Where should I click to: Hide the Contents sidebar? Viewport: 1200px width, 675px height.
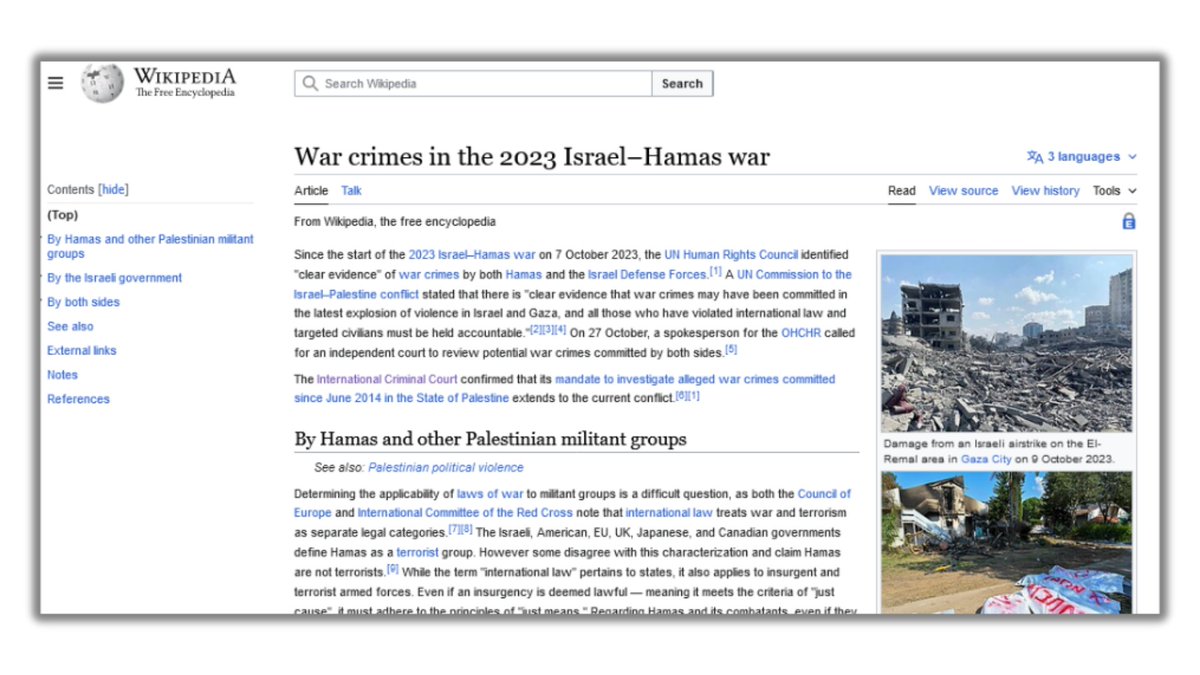114,190
